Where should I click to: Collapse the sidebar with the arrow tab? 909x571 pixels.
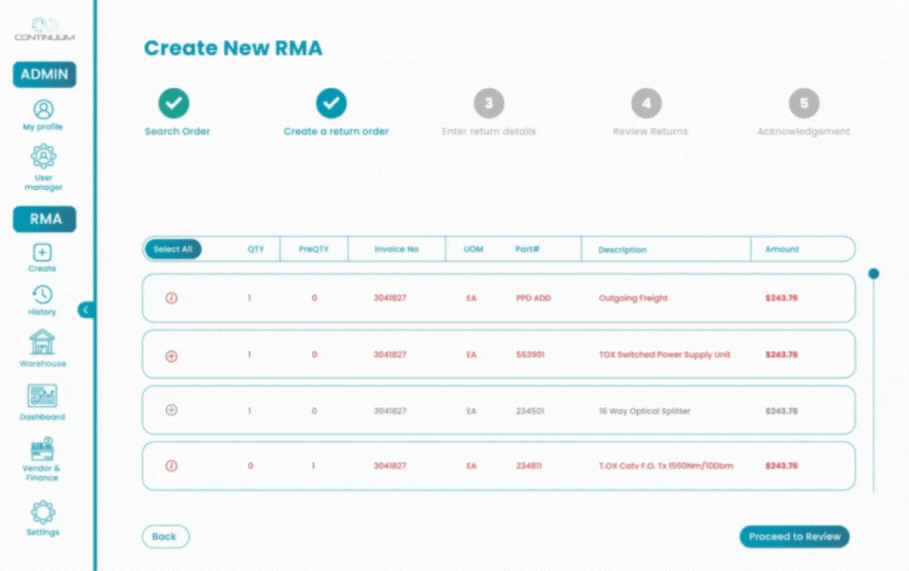[x=85, y=310]
